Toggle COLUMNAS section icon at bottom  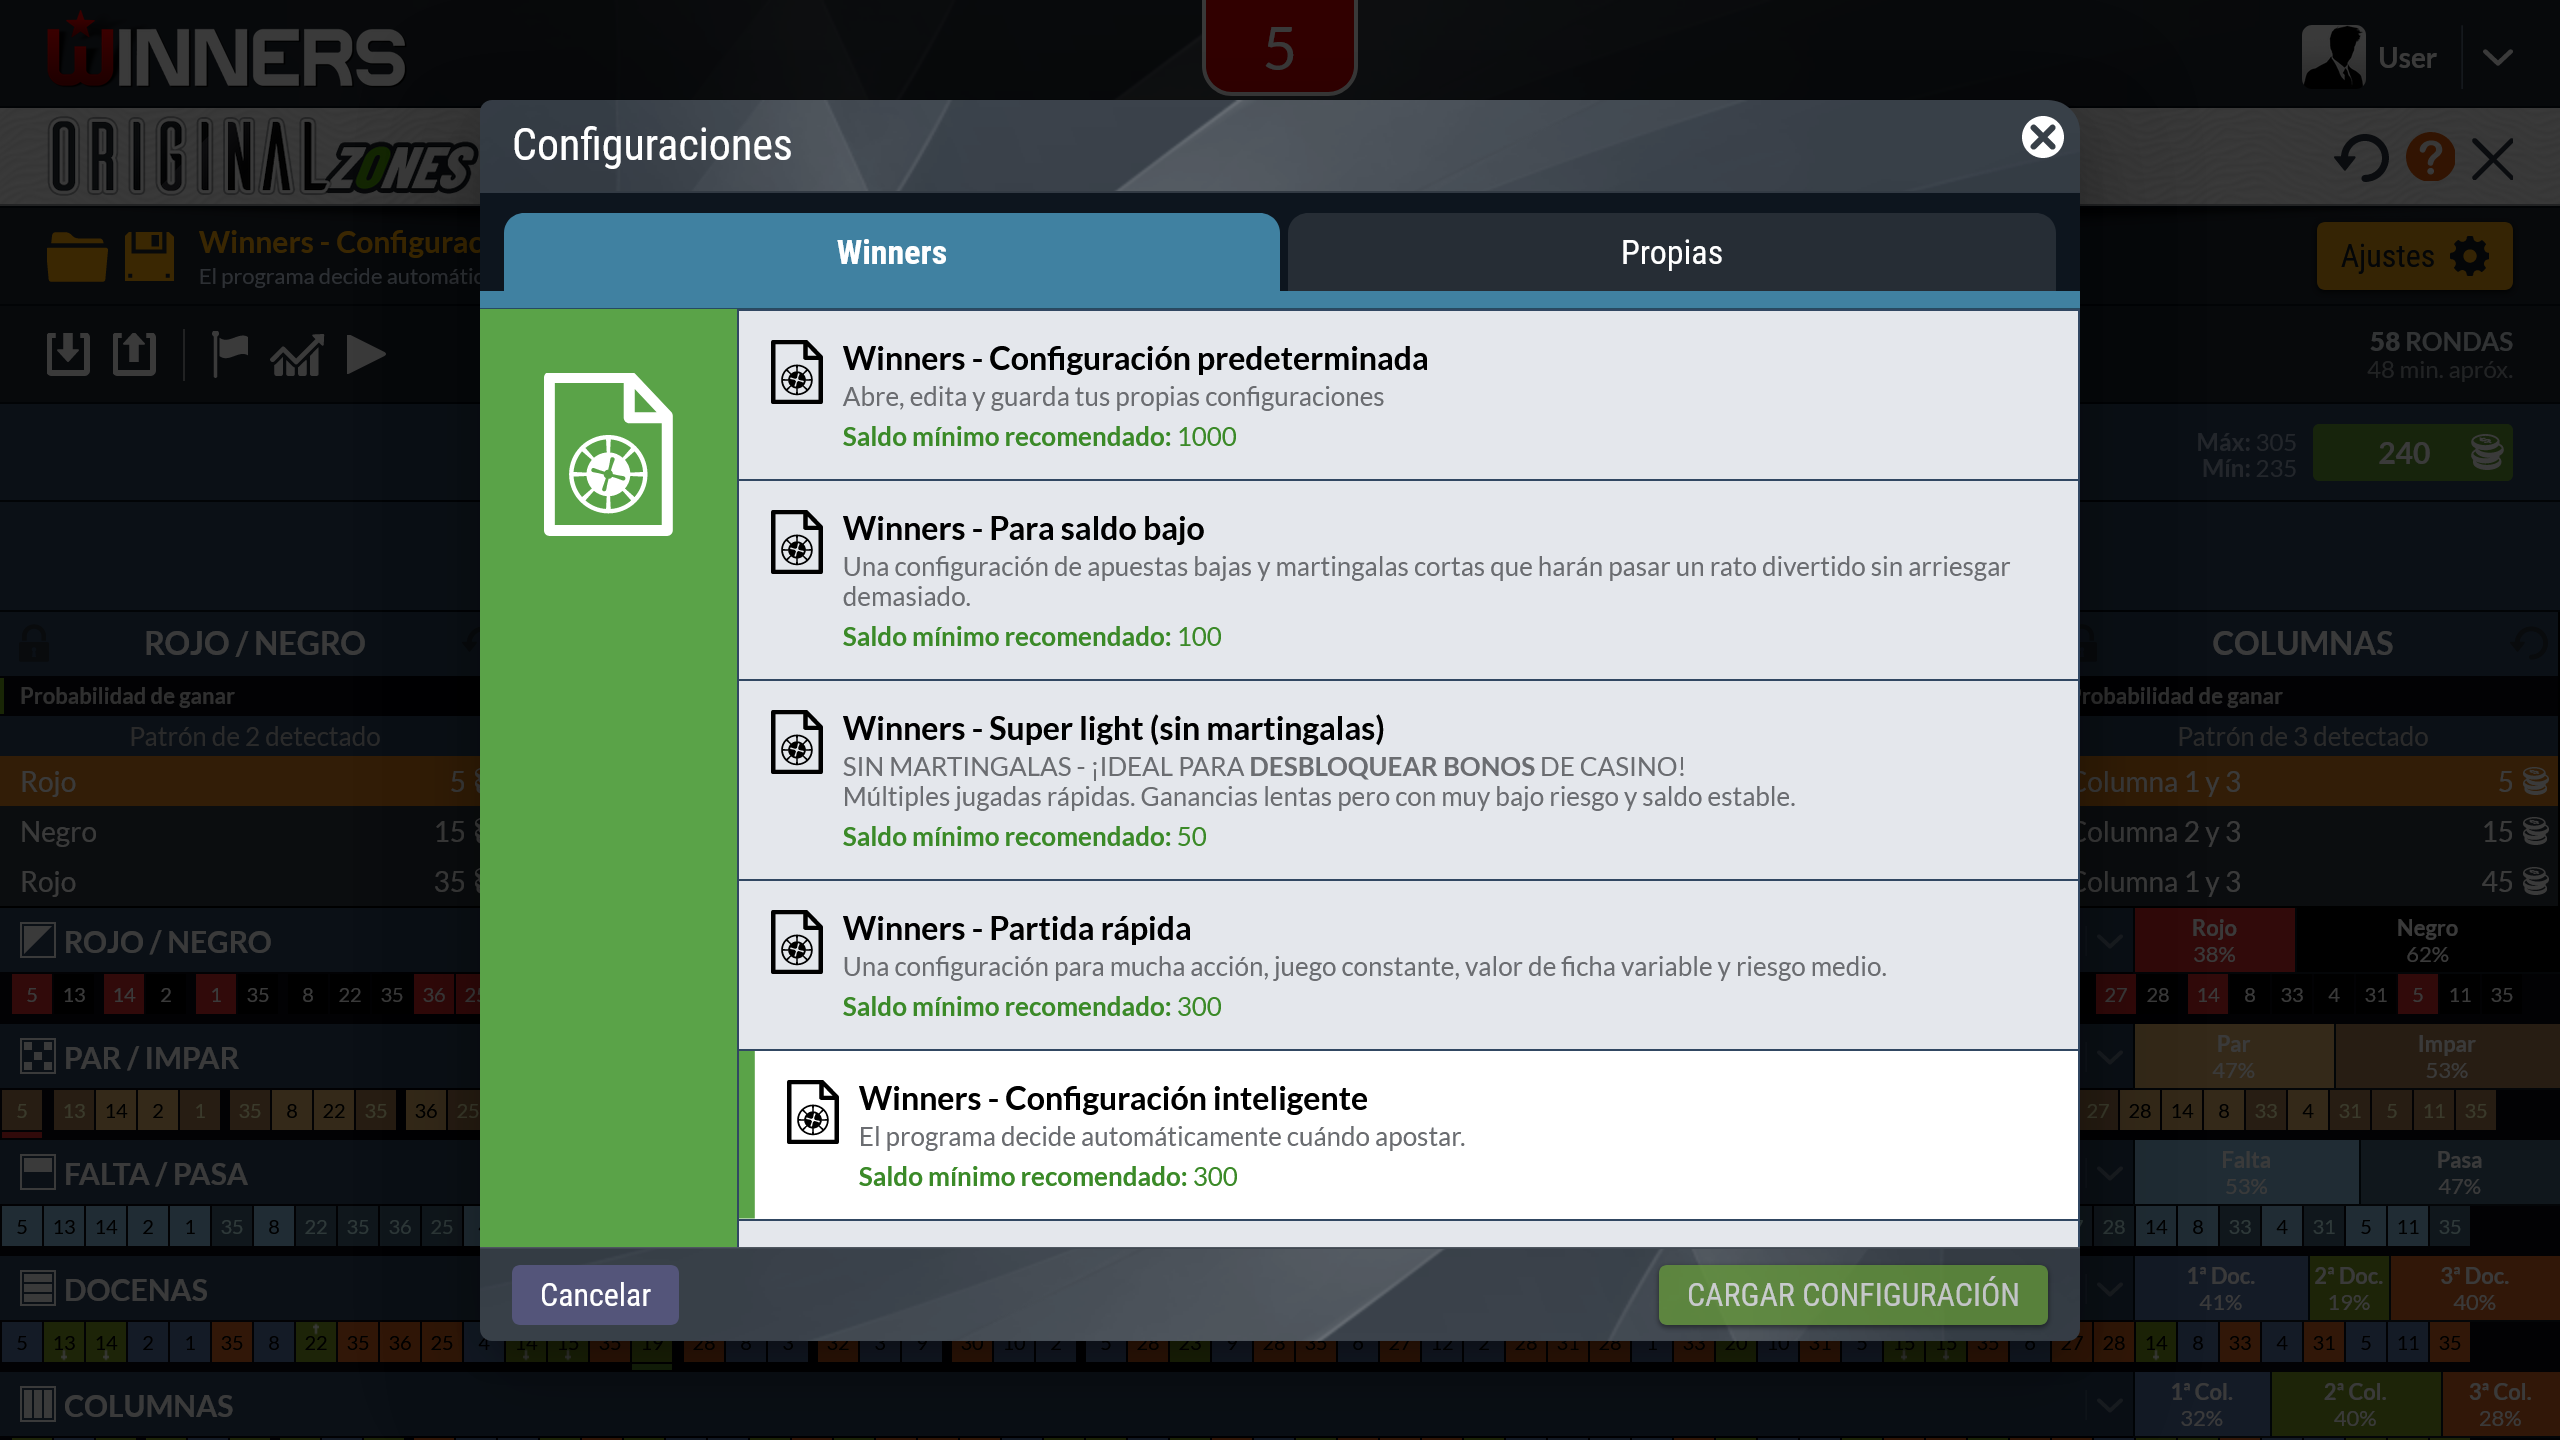tap(37, 1405)
